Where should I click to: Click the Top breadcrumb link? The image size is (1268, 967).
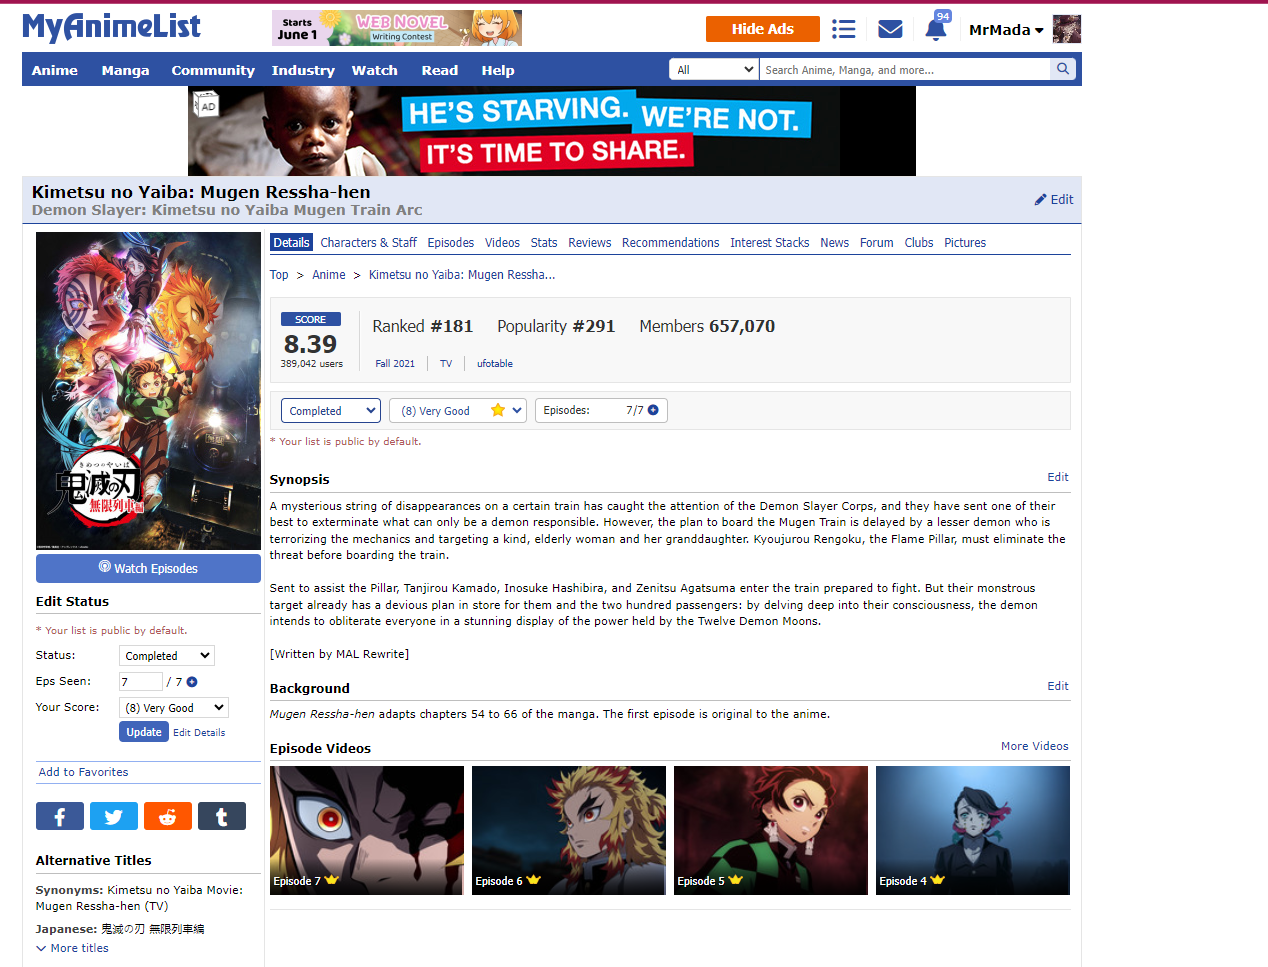pos(279,275)
